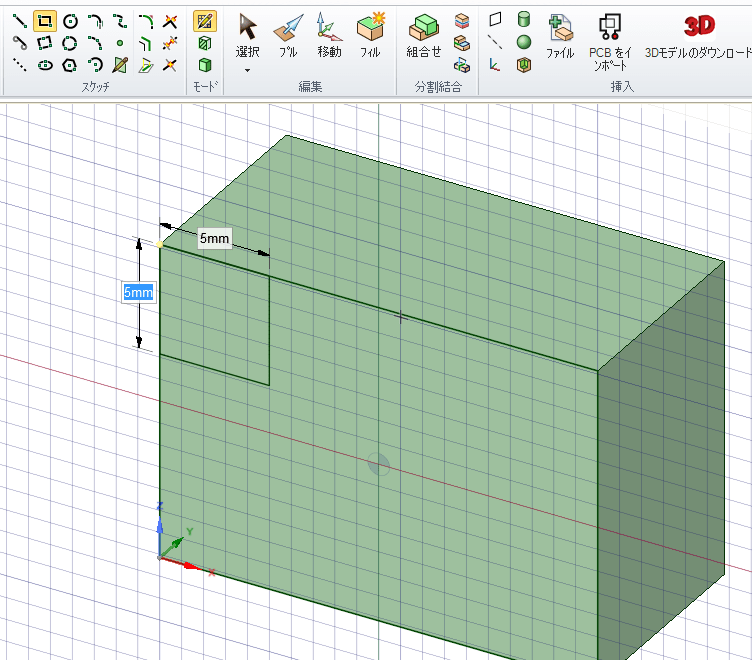Insert a Cylinder

pyautogui.click(x=524, y=20)
